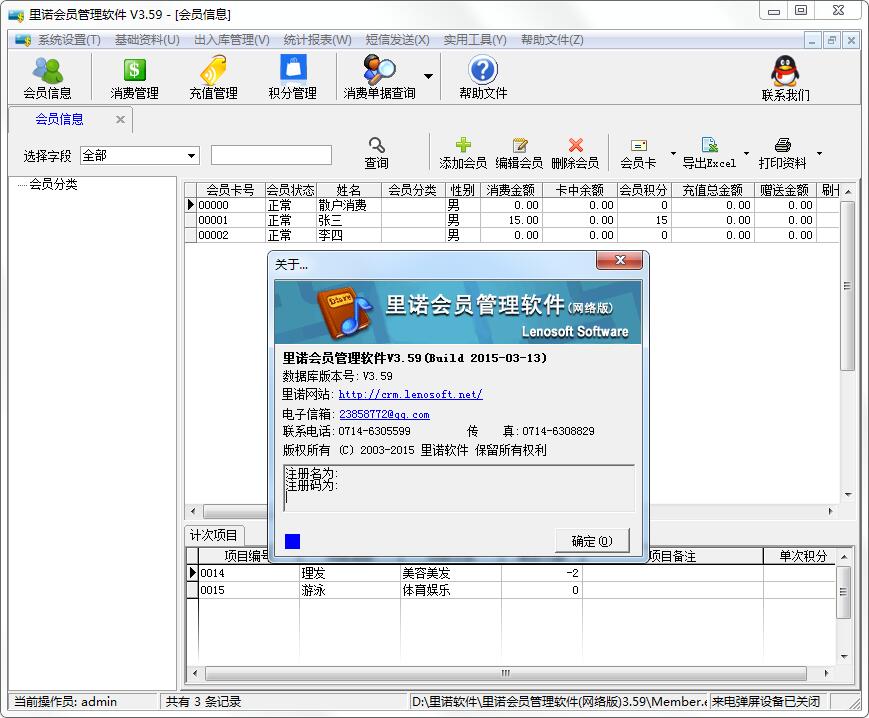Click the 卡中余额 column header
This screenshot has width=869, height=718.
pos(579,190)
